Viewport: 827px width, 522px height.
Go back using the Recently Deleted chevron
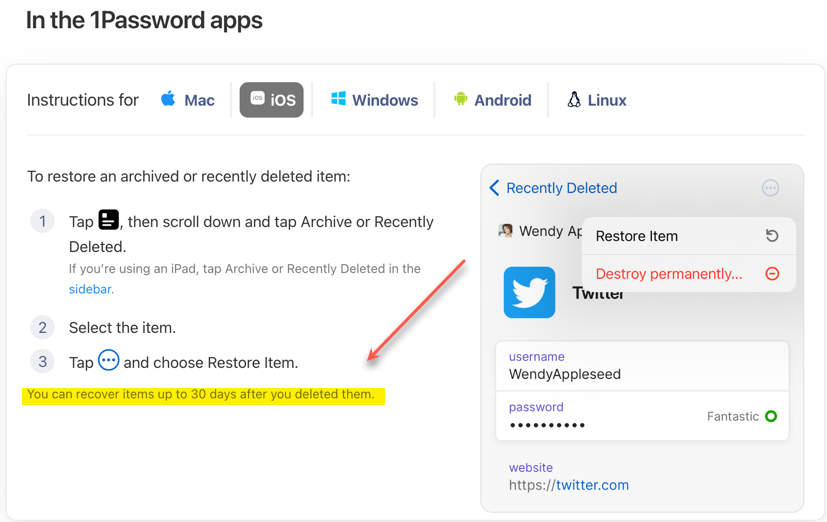(494, 188)
